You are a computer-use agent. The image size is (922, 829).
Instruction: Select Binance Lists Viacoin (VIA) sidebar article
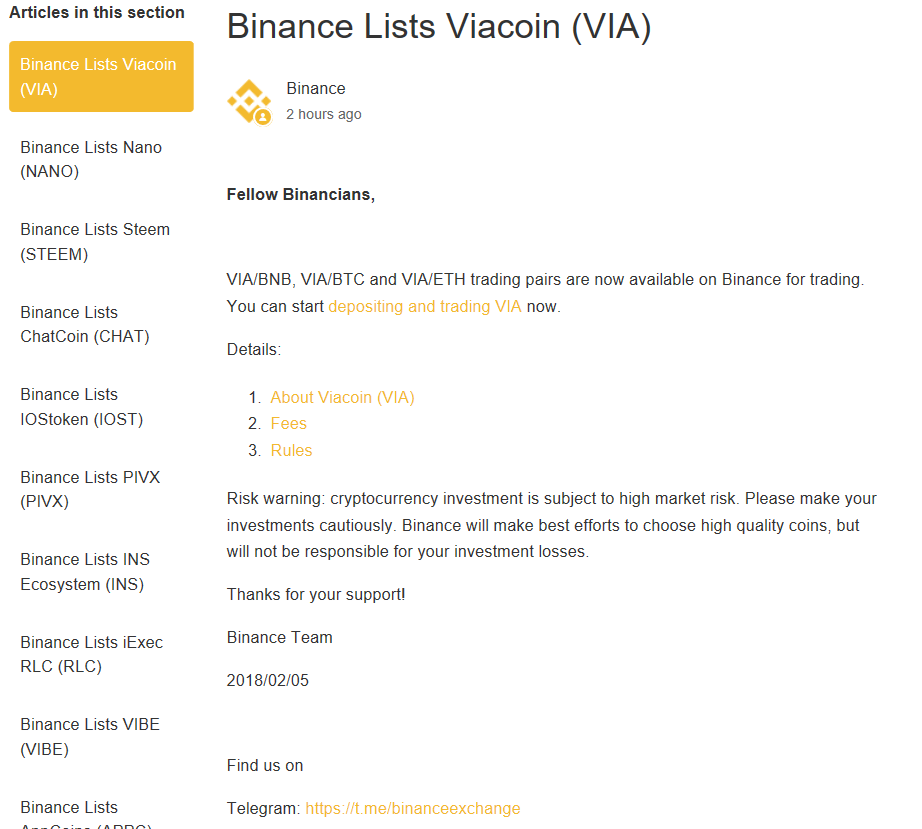100,76
